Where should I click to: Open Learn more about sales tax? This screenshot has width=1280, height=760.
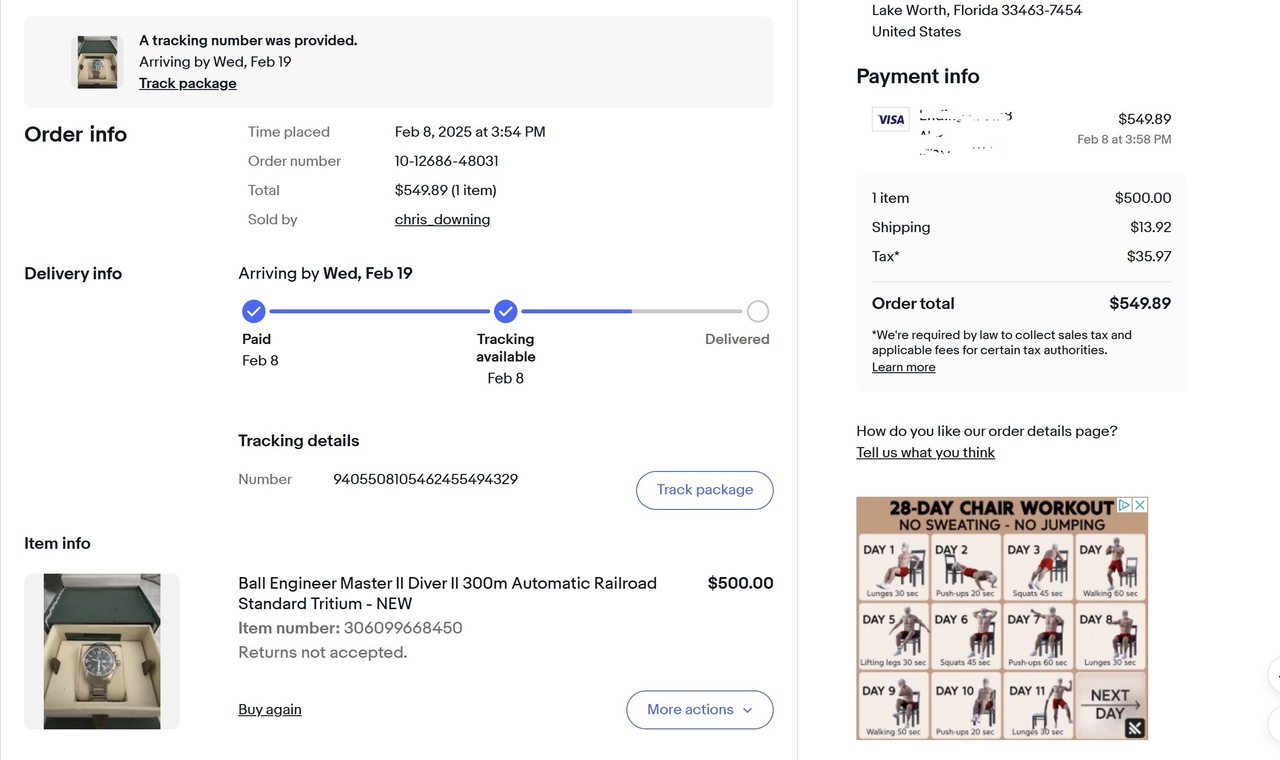pos(904,367)
